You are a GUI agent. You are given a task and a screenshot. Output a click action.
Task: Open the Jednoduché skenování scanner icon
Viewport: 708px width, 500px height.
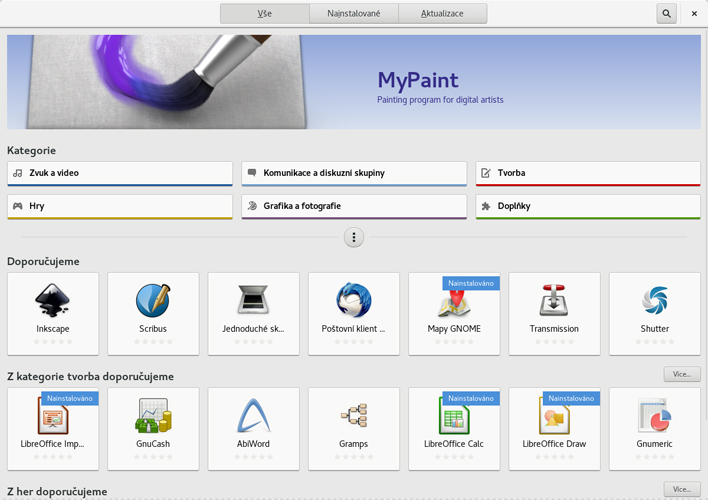pyautogui.click(x=253, y=300)
